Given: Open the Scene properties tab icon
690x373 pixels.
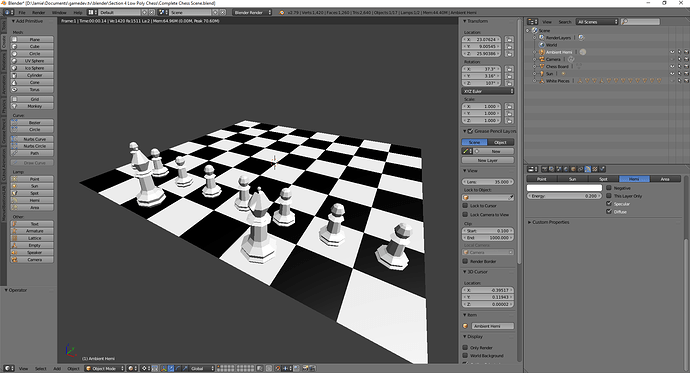Looking at the screenshot, I should [x=559, y=169].
